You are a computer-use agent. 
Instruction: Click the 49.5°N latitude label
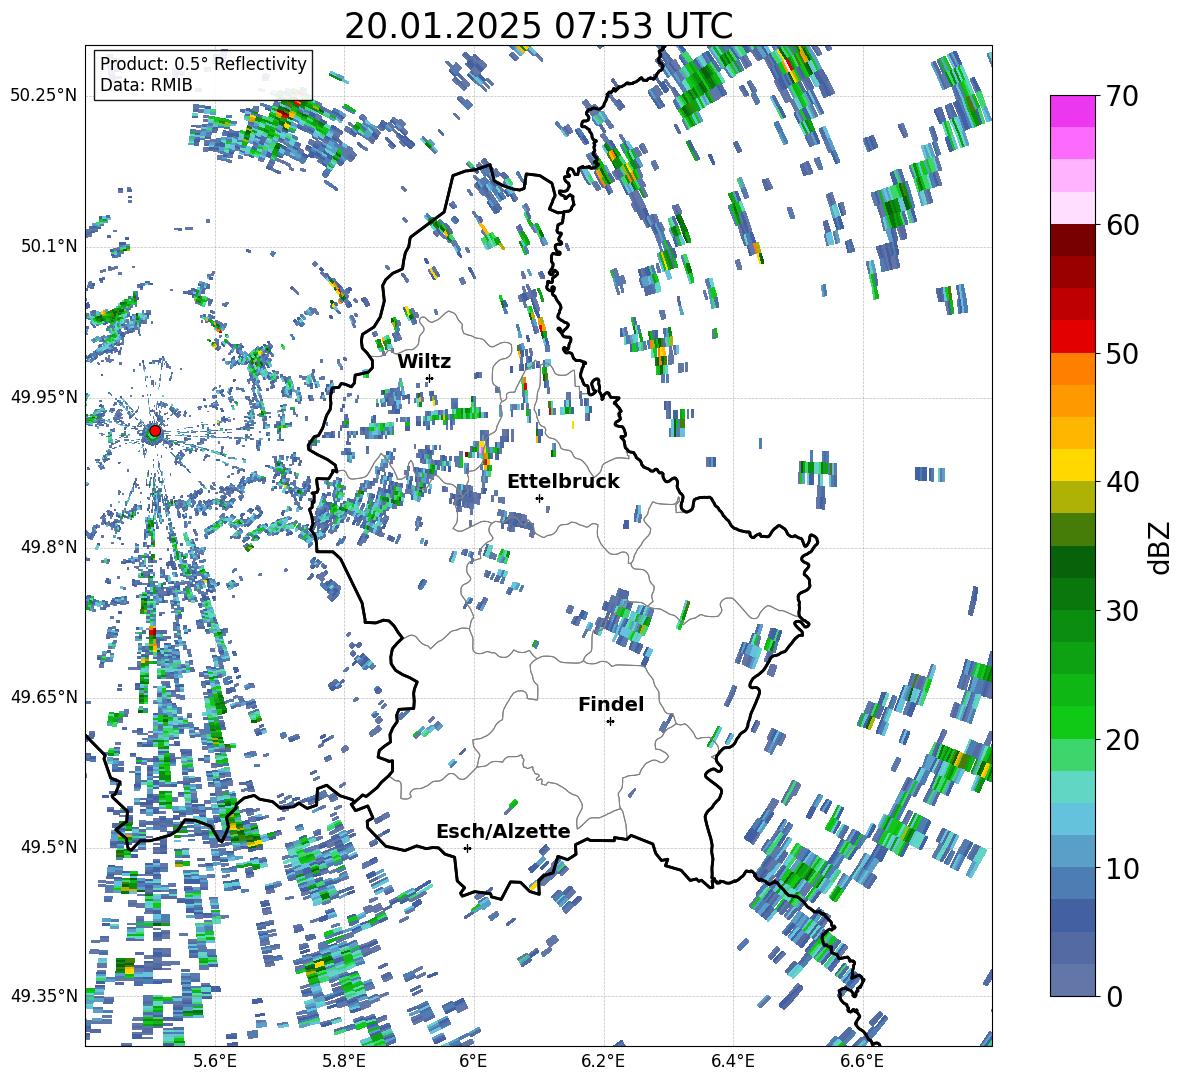point(49,847)
